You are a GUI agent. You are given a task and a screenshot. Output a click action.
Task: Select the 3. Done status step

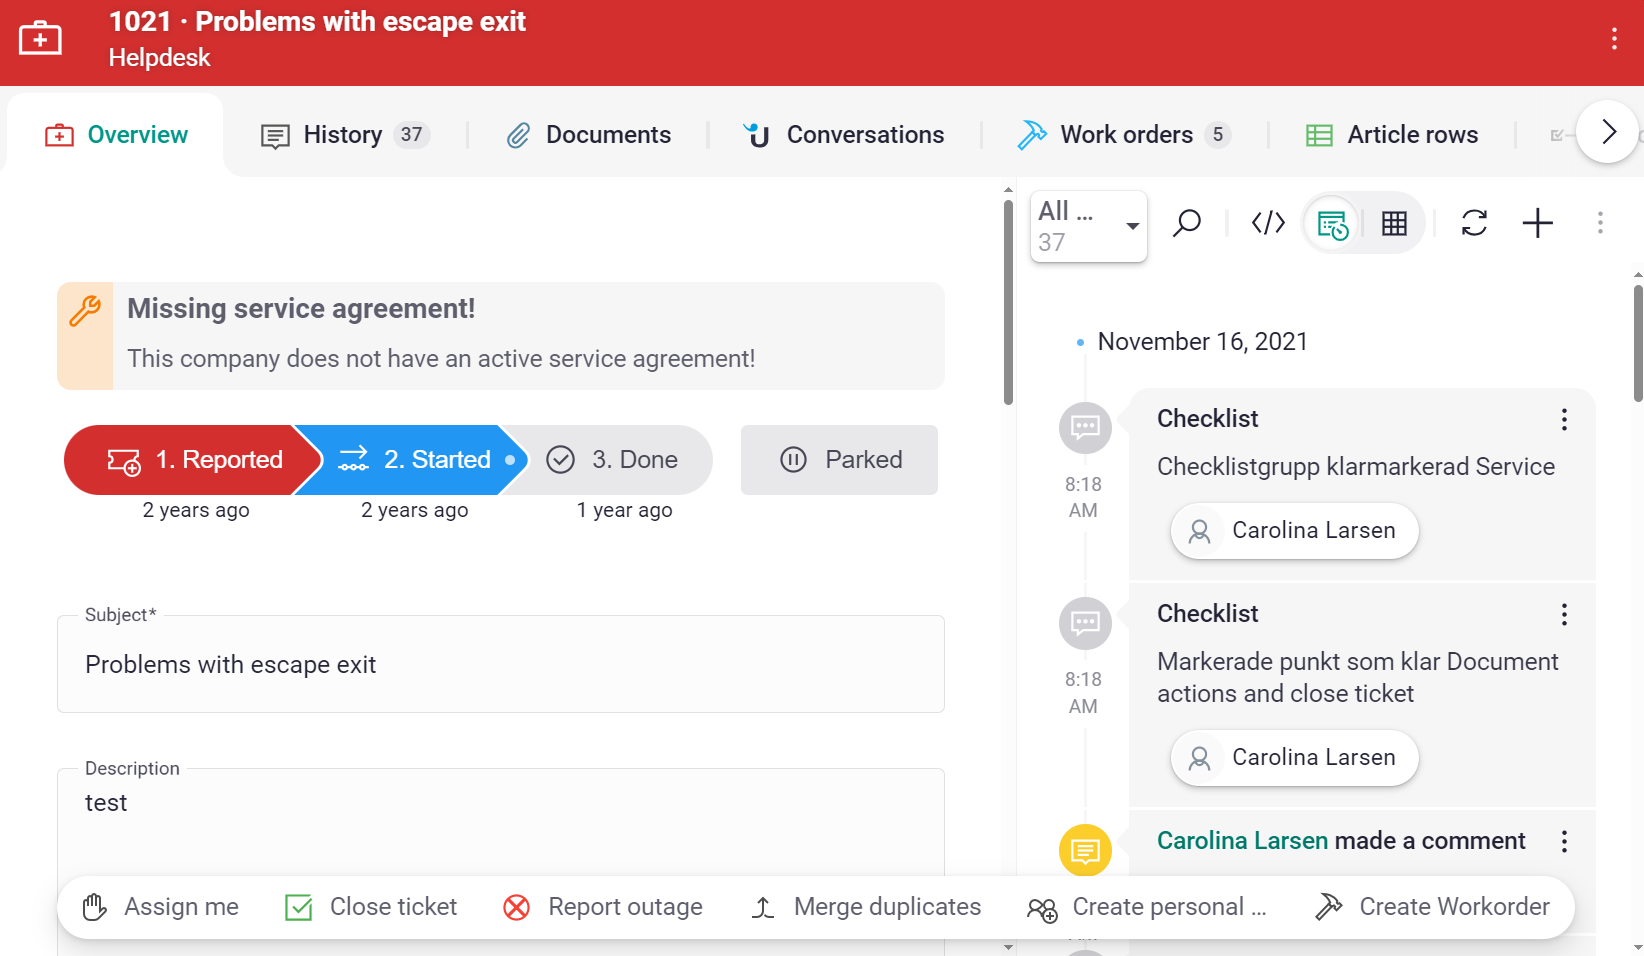point(613,460)
